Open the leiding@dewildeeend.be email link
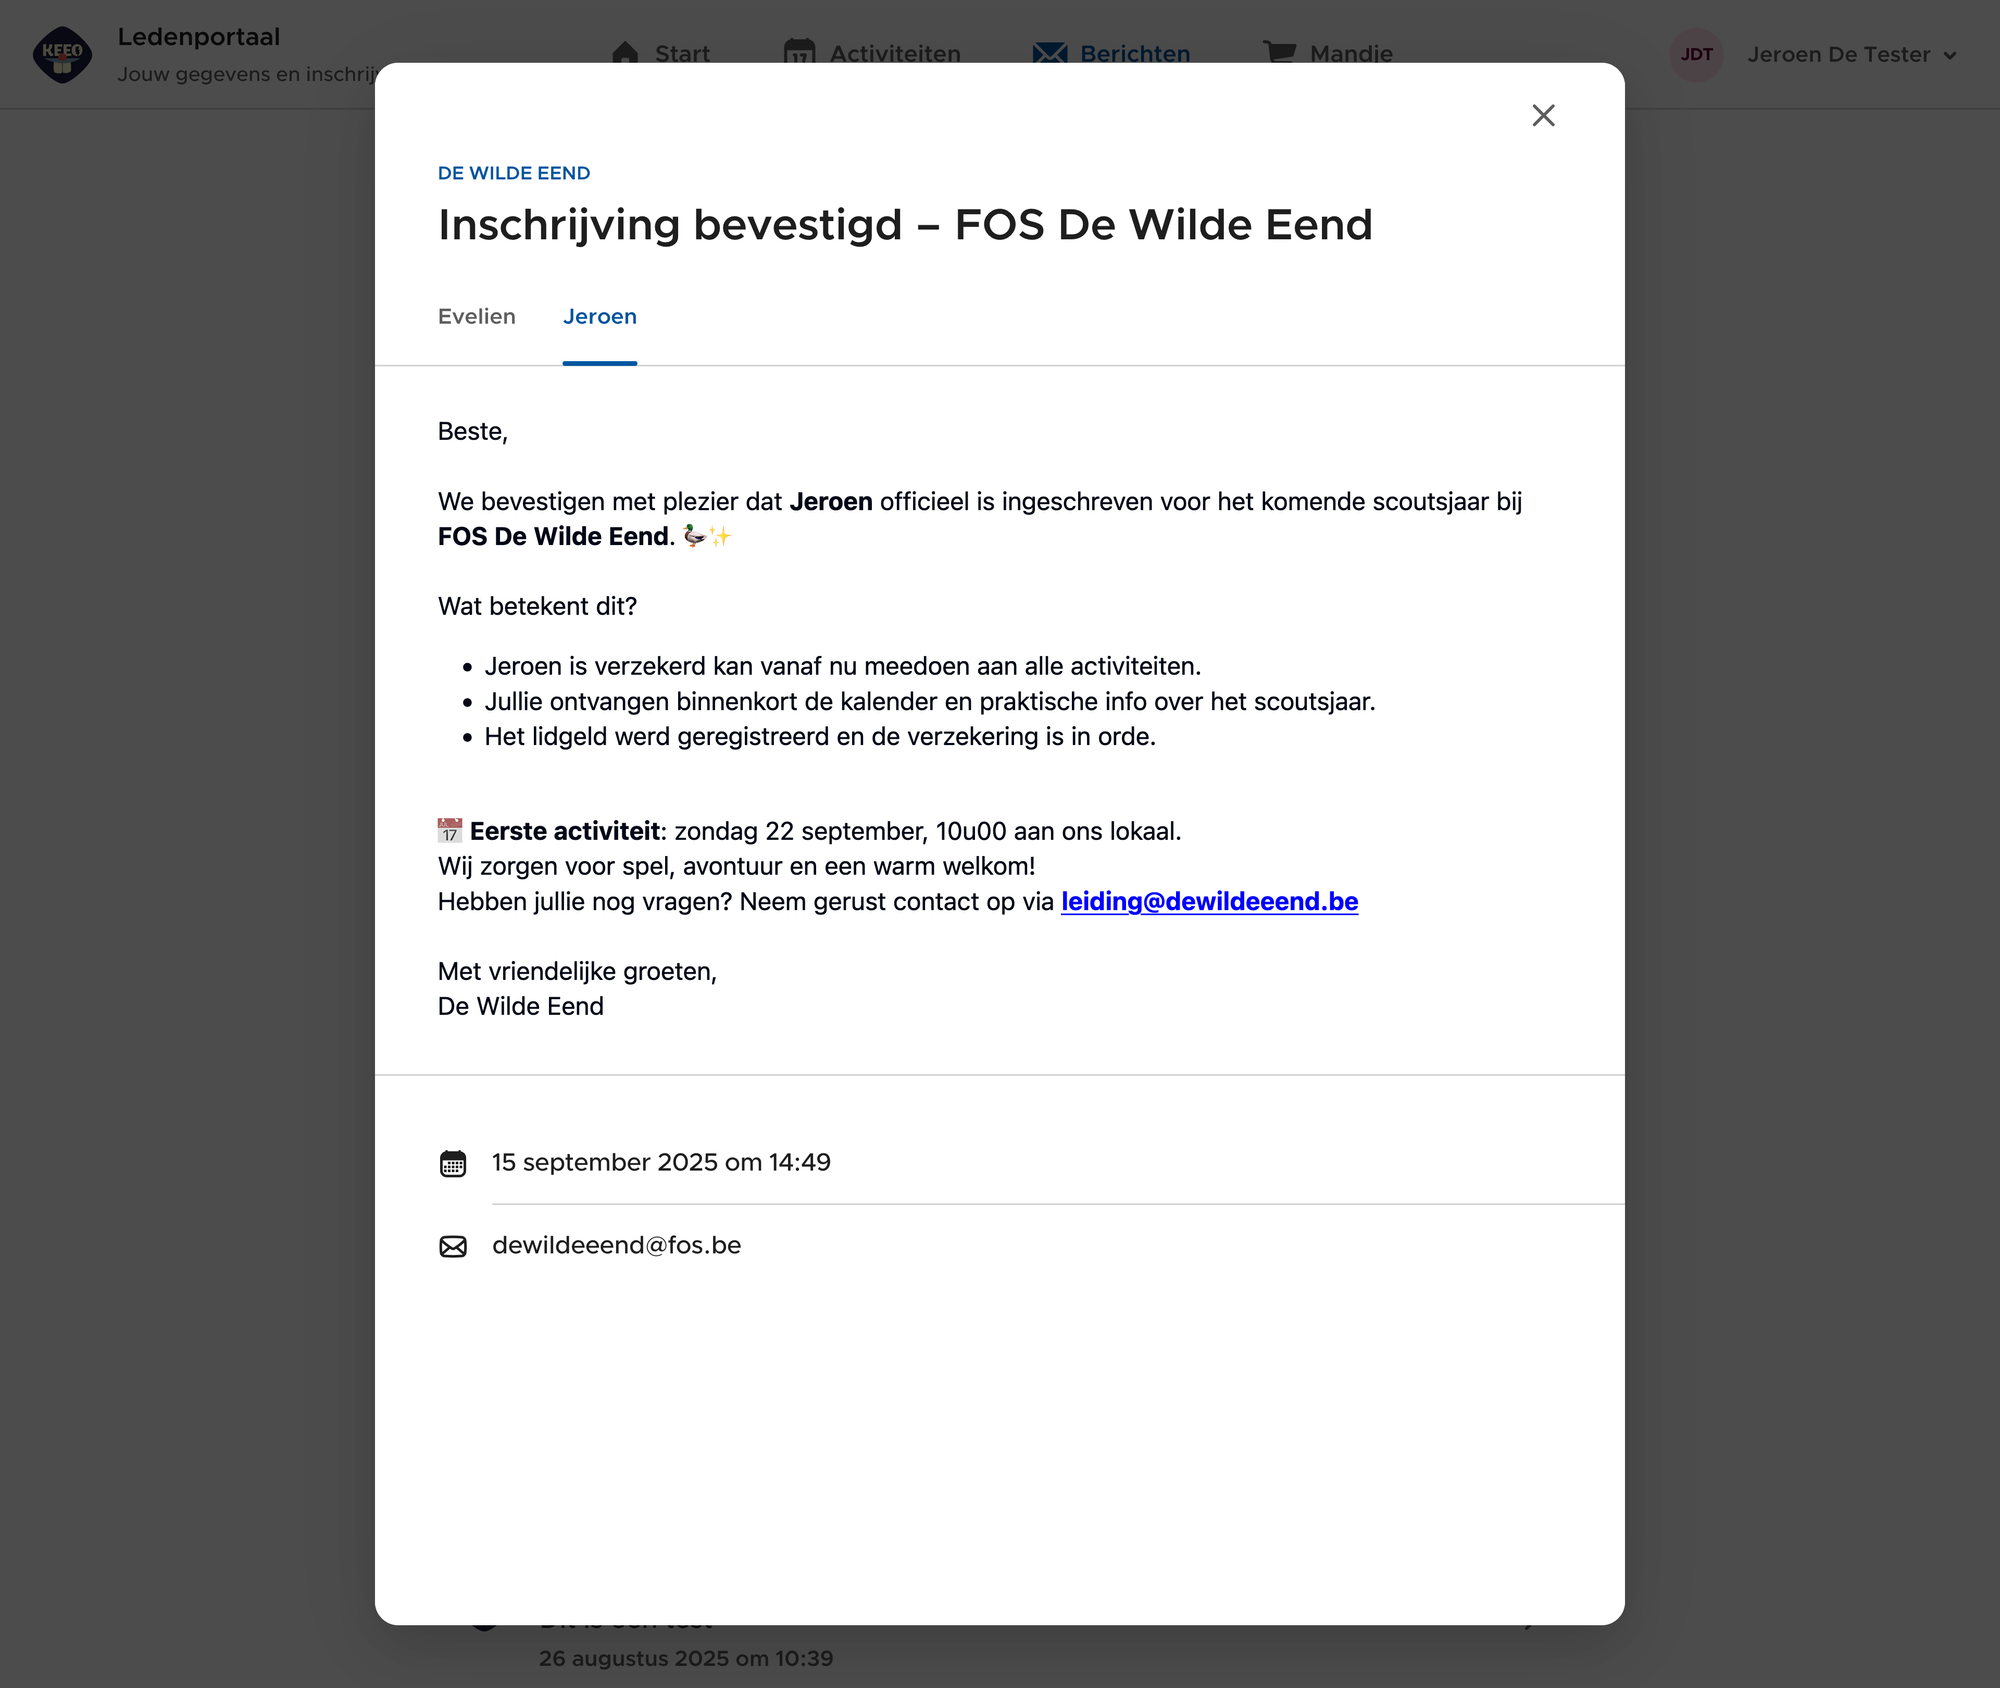This screenshot has width=2000, height=1688. (x=1209, y=902)
